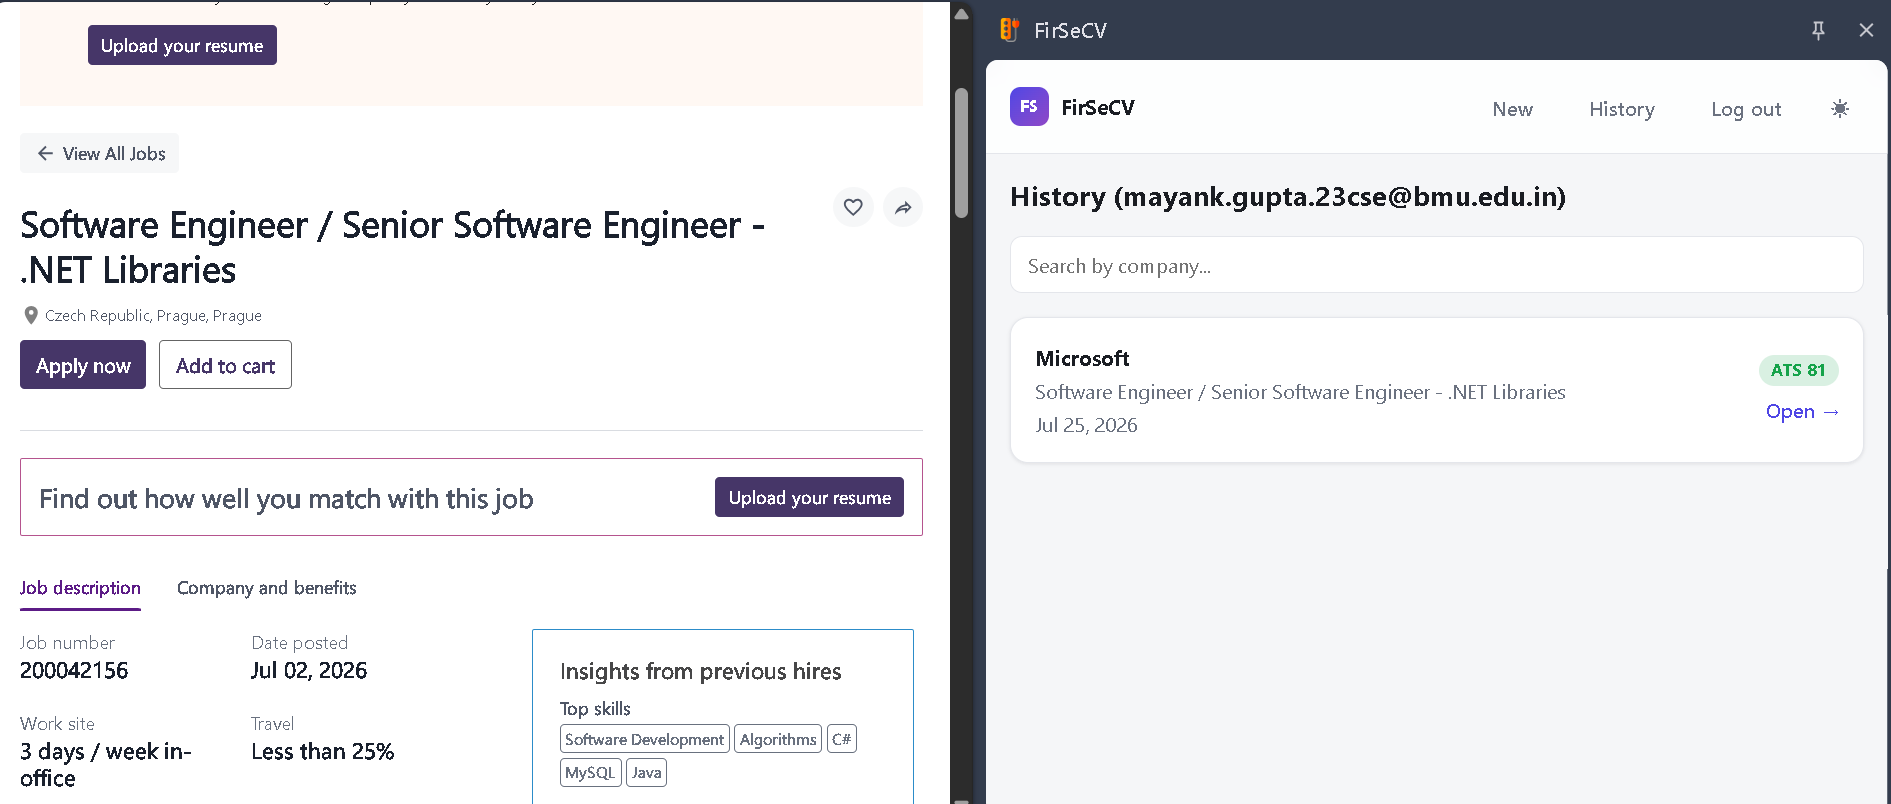Add the job to cart
Viewport: 1891px width, 804px height.
225,365
